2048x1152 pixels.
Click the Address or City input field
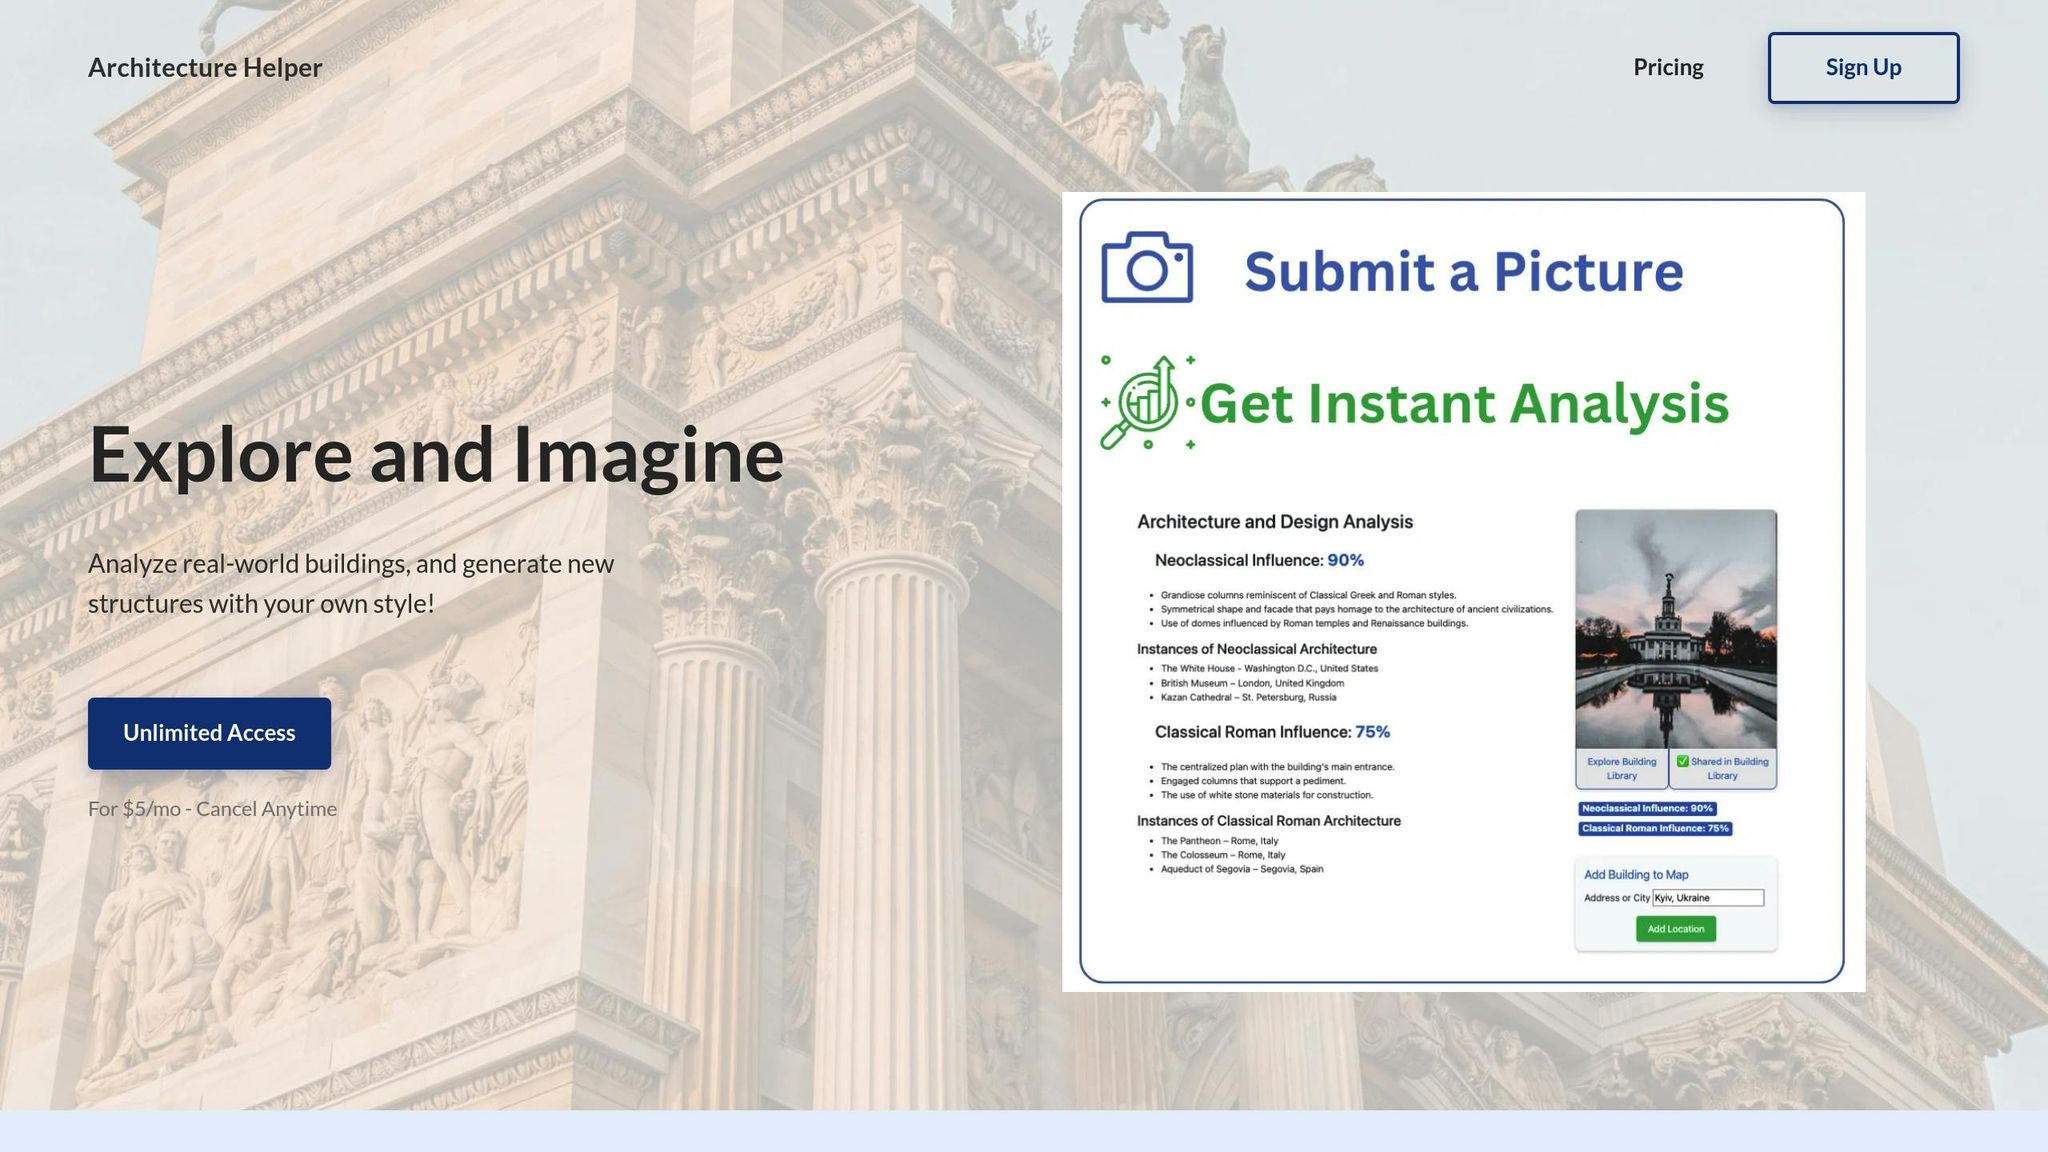pos(1708,898)
